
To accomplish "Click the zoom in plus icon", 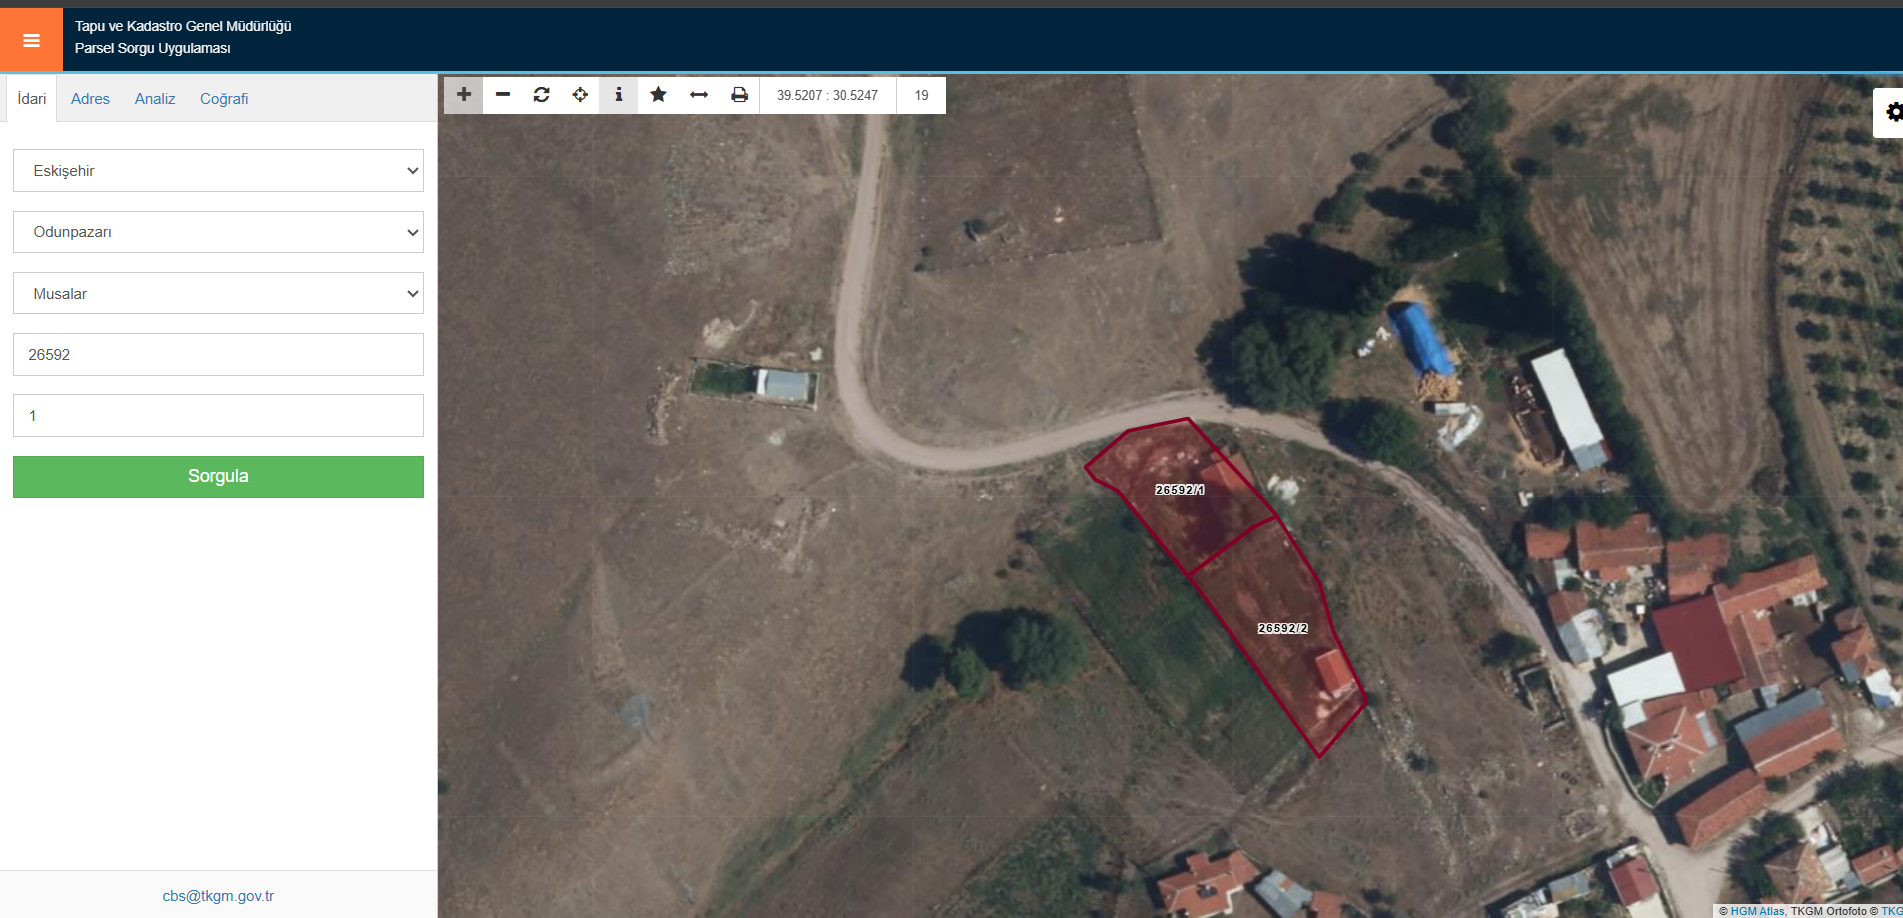I will (464, 95).
